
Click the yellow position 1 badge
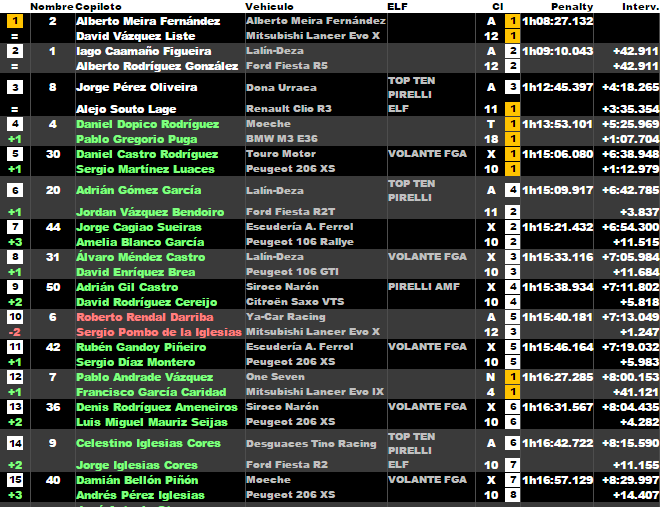(15, 21)
